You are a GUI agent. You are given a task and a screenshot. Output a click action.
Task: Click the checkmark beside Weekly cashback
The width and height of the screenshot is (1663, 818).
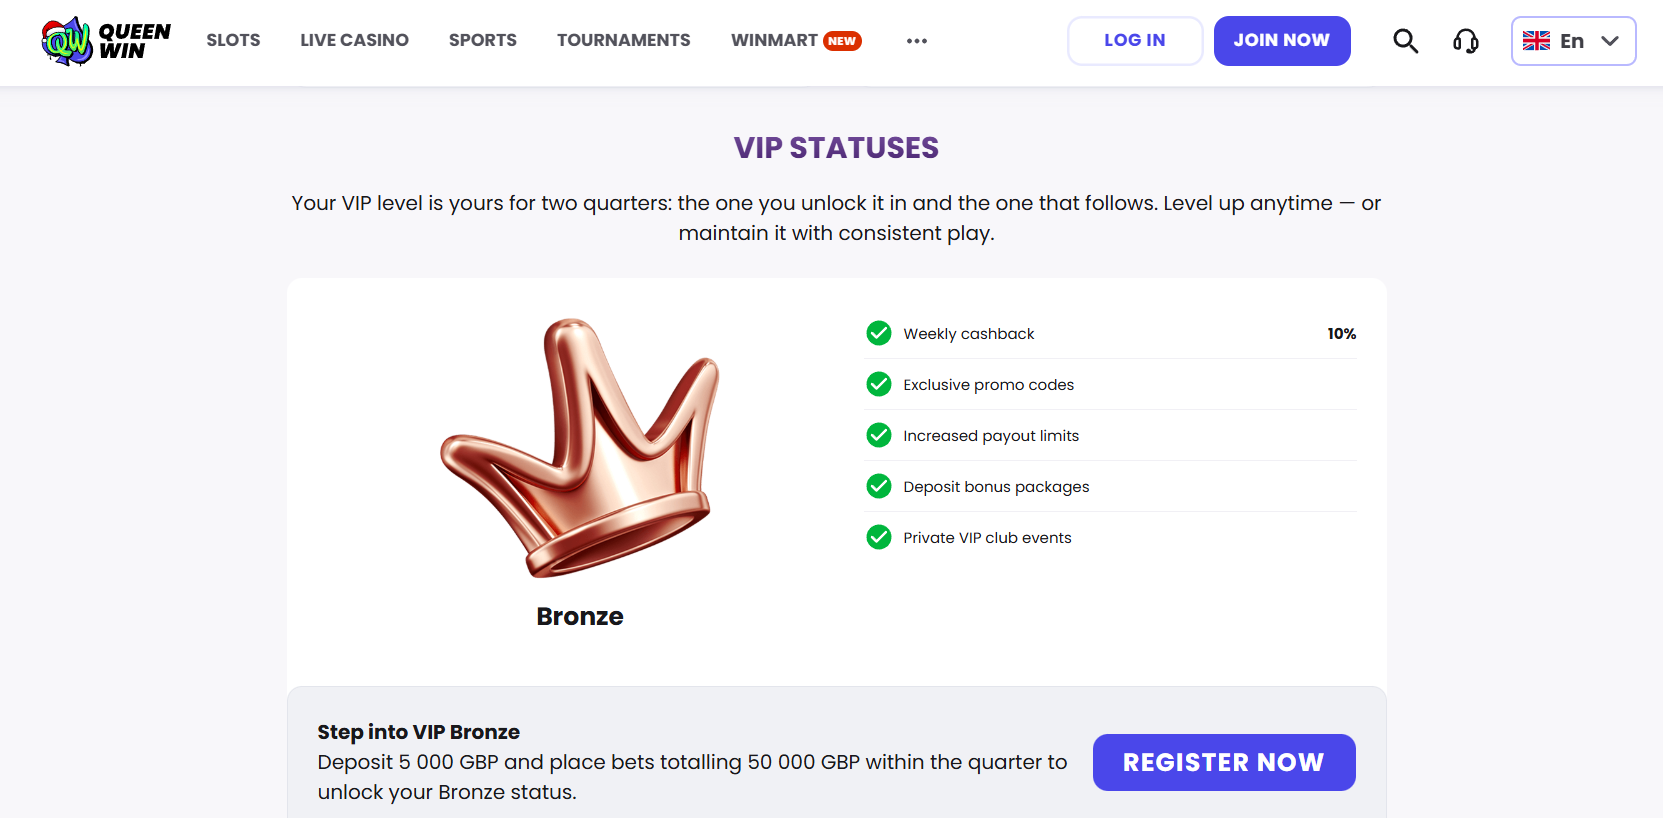pyautogui.click(x=878, y=333)
